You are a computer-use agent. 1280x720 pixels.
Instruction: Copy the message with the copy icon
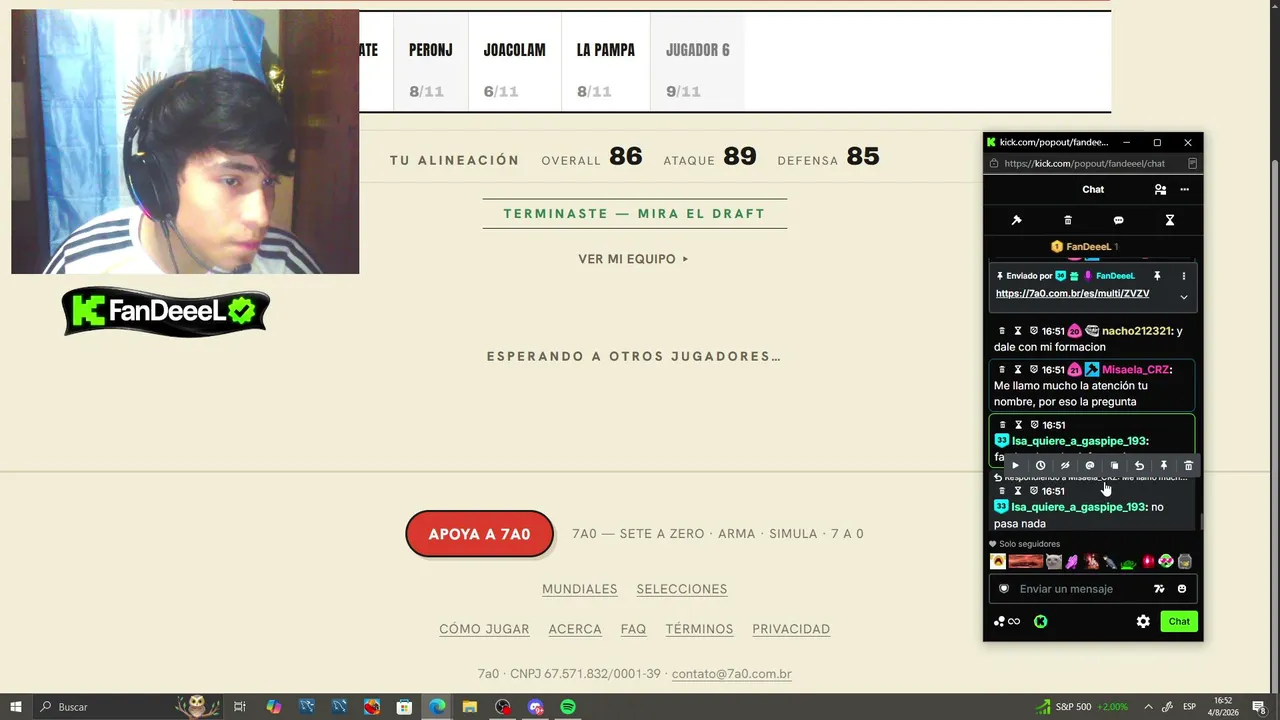tap(1114, 465)
